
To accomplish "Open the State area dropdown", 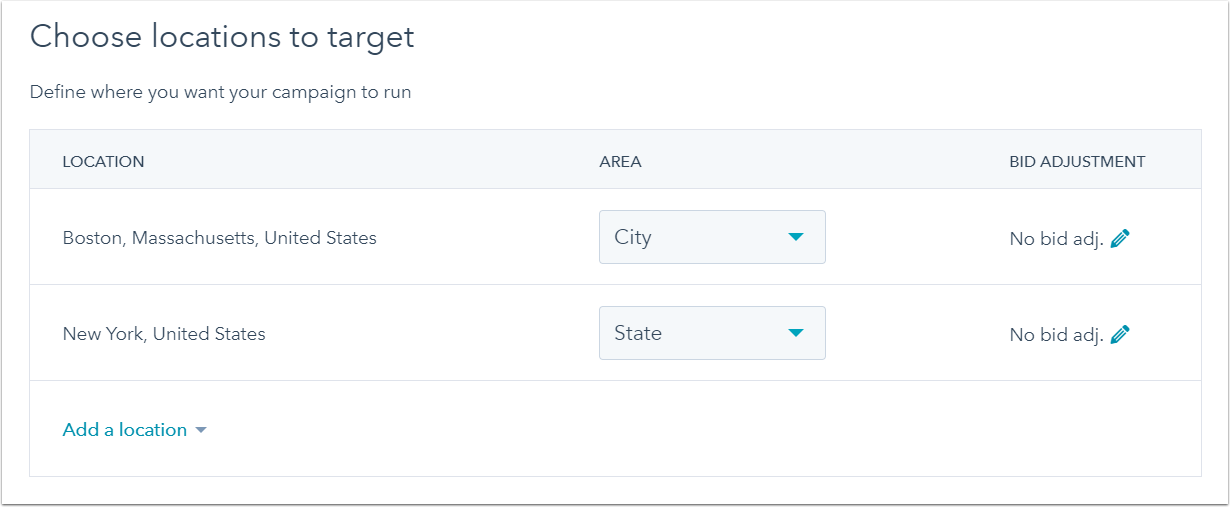I will click(x=712, y=333).
